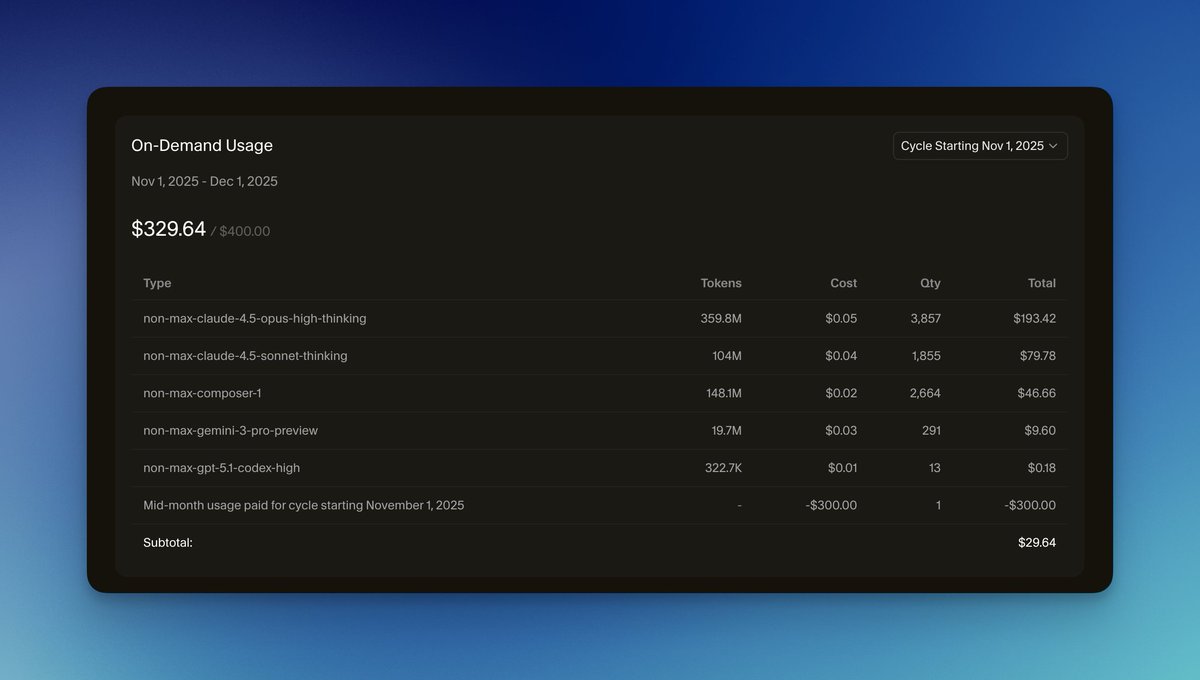Viewport: 1200px width, 680px height.
Task: Click the -$300.00 value in Cost column
Action: 831,505
